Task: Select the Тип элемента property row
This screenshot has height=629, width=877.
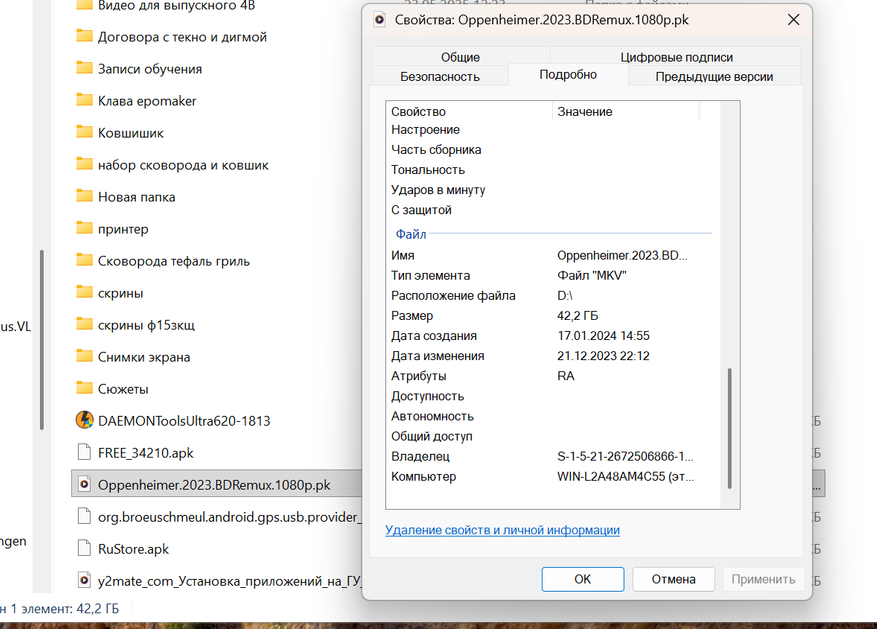Action: pyautogui.click(x=553, y=276)
